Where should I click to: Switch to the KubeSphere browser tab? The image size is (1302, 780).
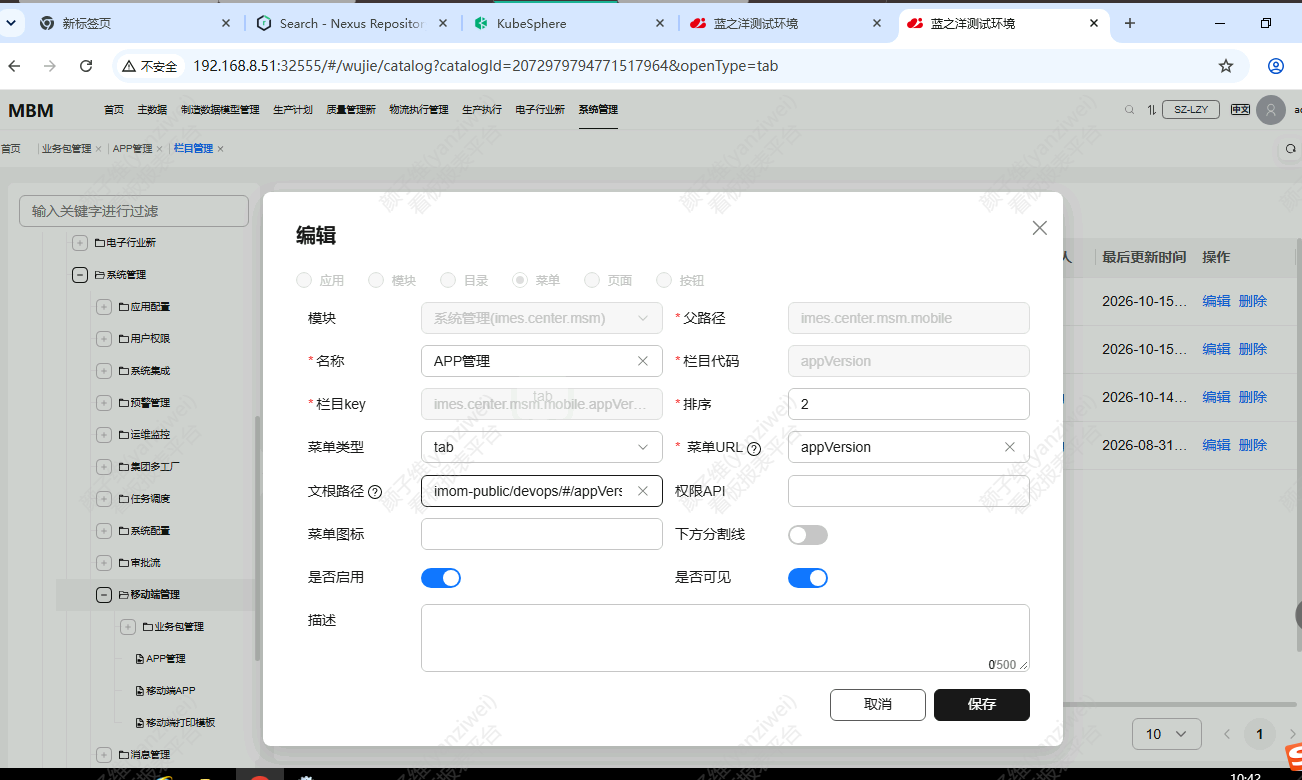[x=570, y=23]
